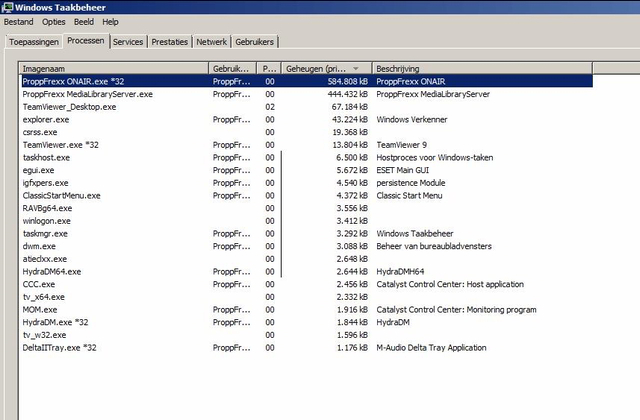Click Catalyst Control Center: Monitoring program text
The image size is (640, 420).
point(456,309)
